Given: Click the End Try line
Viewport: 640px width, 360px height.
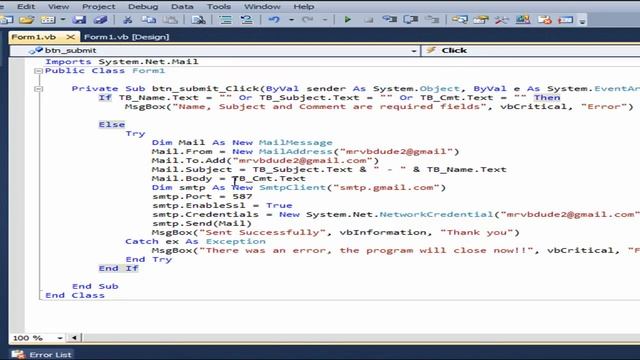Looking at the screenshot, I should pyautogui.click(x=149, y=259).
